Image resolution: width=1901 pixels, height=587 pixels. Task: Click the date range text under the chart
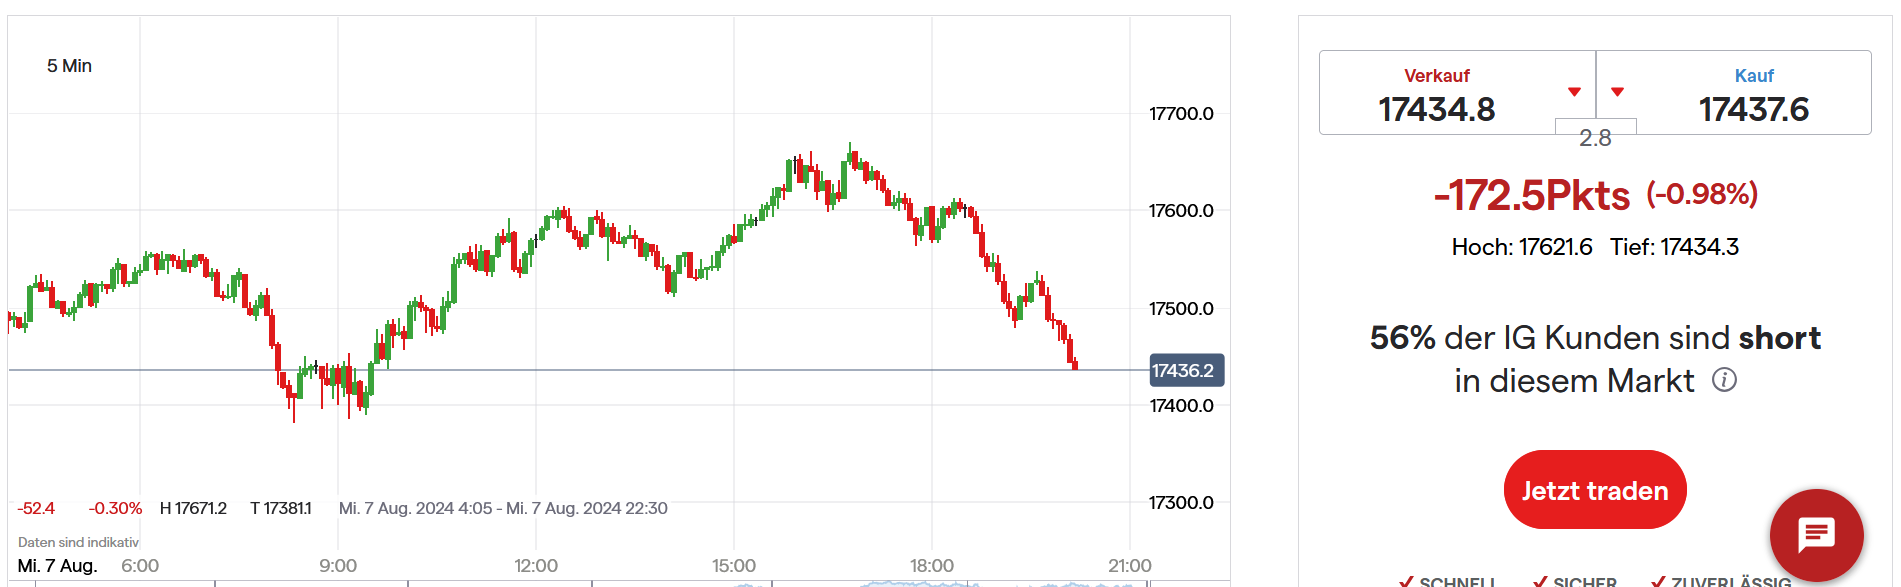coord(503,508)
